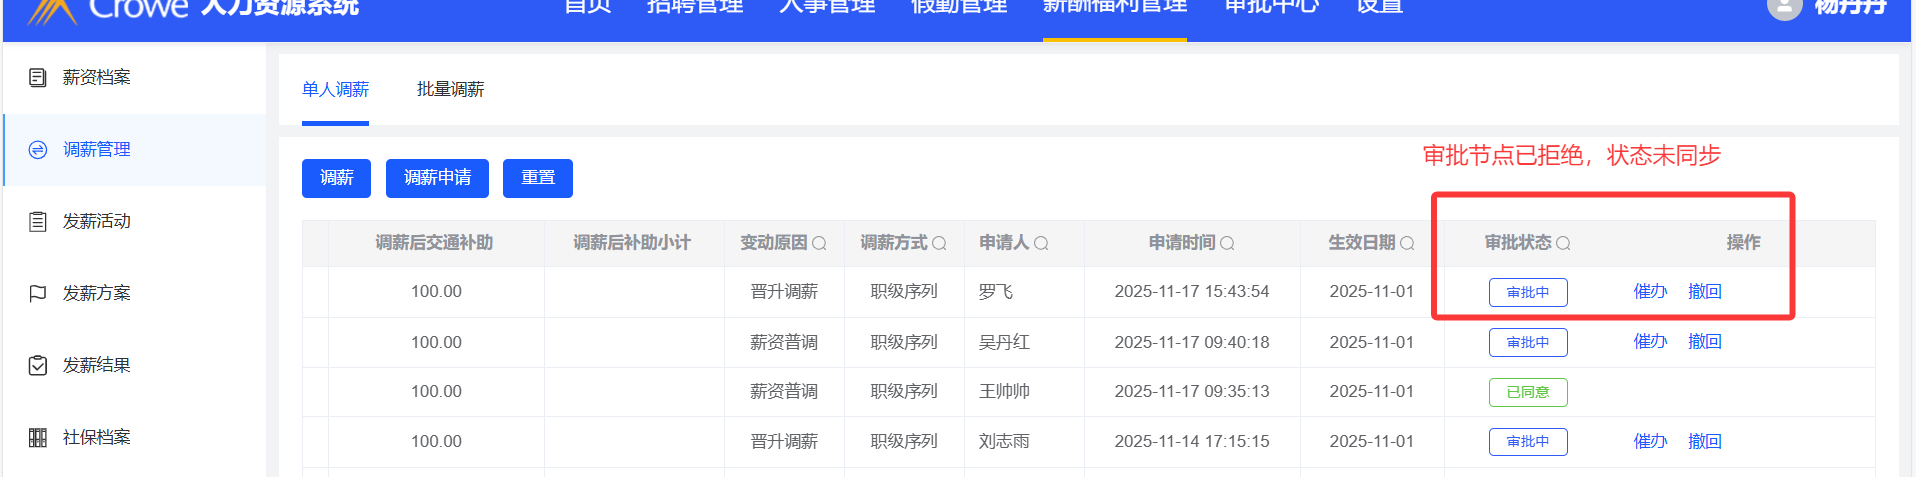
Task: Open 假勤管理 in the top navigation
Action: click(x=959, y=7)
